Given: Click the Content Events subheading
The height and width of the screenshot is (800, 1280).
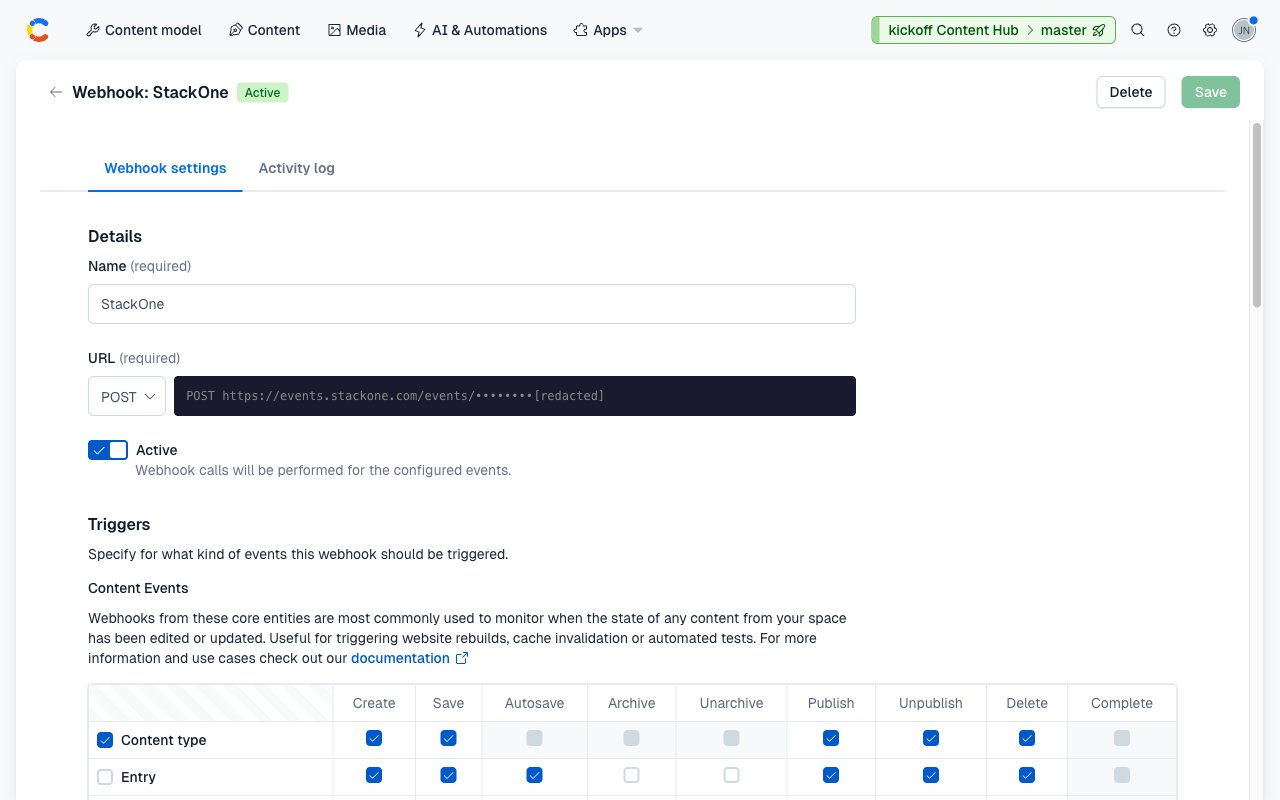Looking at the screenshot, I should click(138, 588).
